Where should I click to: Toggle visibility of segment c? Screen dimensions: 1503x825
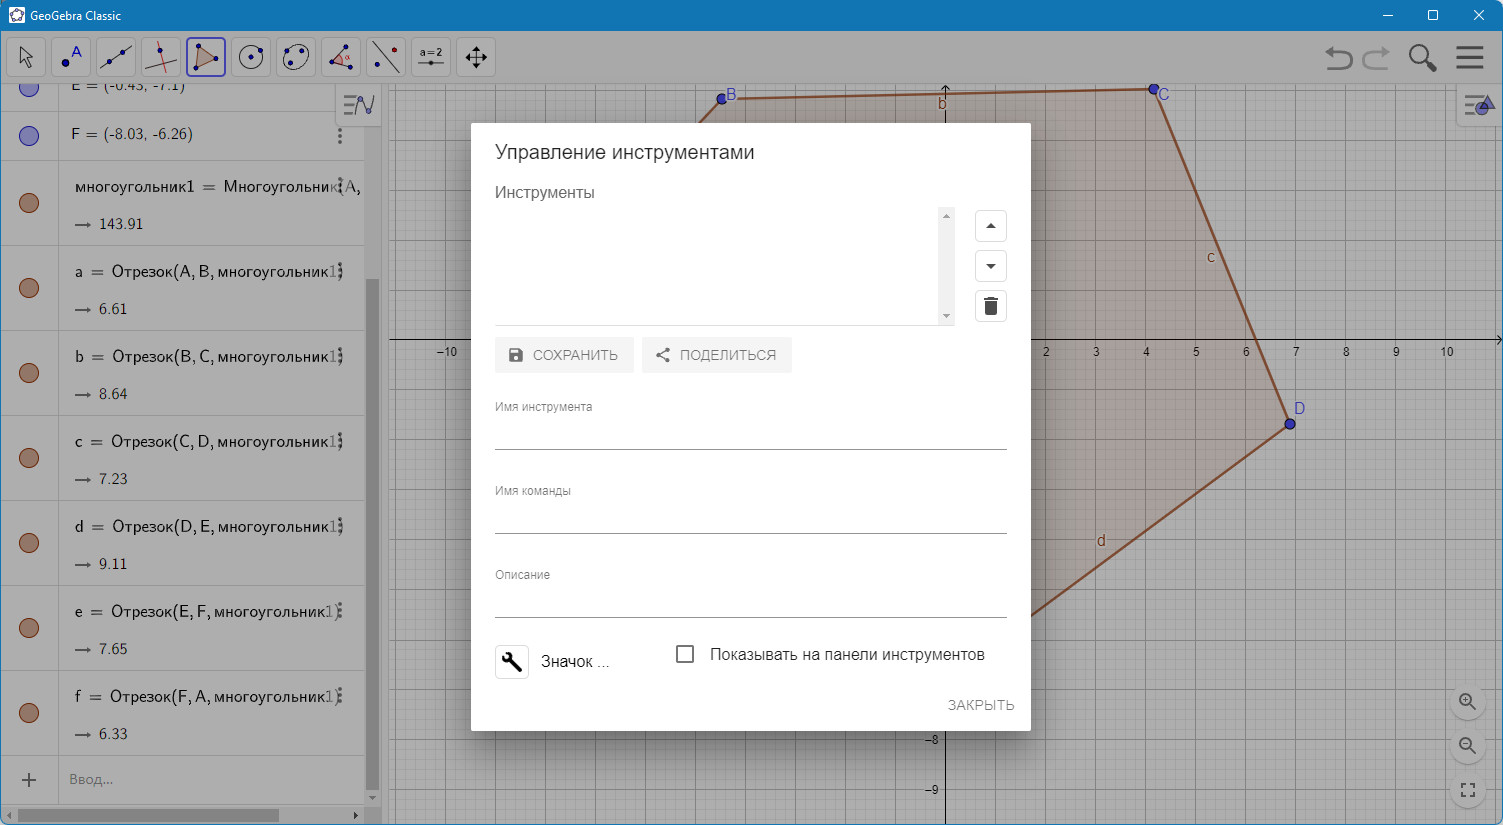point(29,458)
